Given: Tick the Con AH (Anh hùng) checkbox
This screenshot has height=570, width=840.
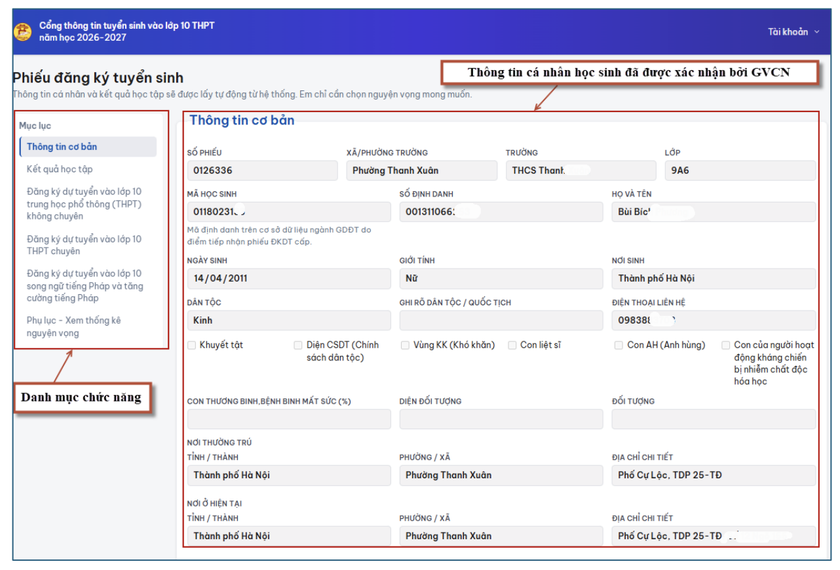Looking at the screenshot, I should coord(619,345).
